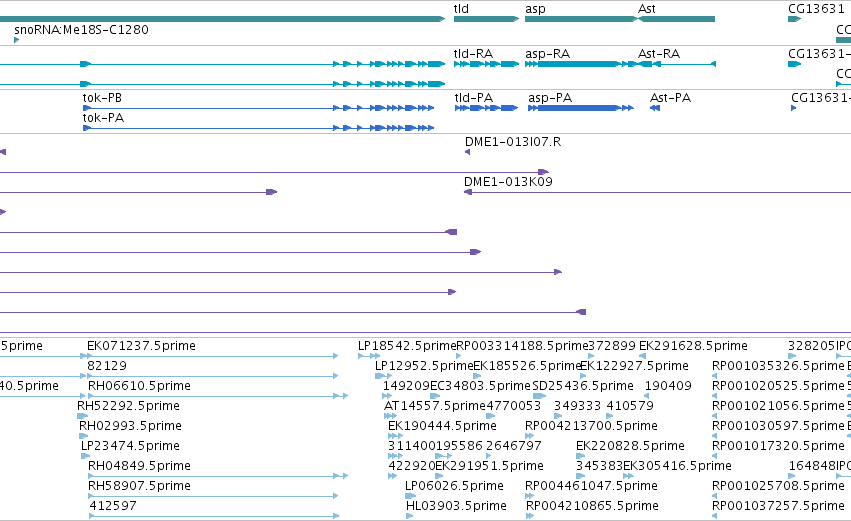Select EST label 410579
Viewport: 851px width, 521px height.
tap(630, 406)
